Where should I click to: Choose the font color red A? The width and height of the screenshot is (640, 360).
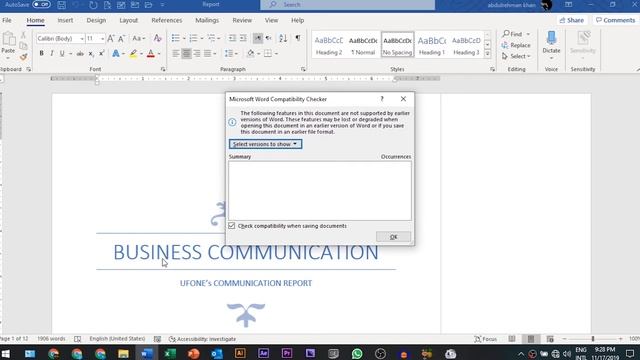click(151, 53)
